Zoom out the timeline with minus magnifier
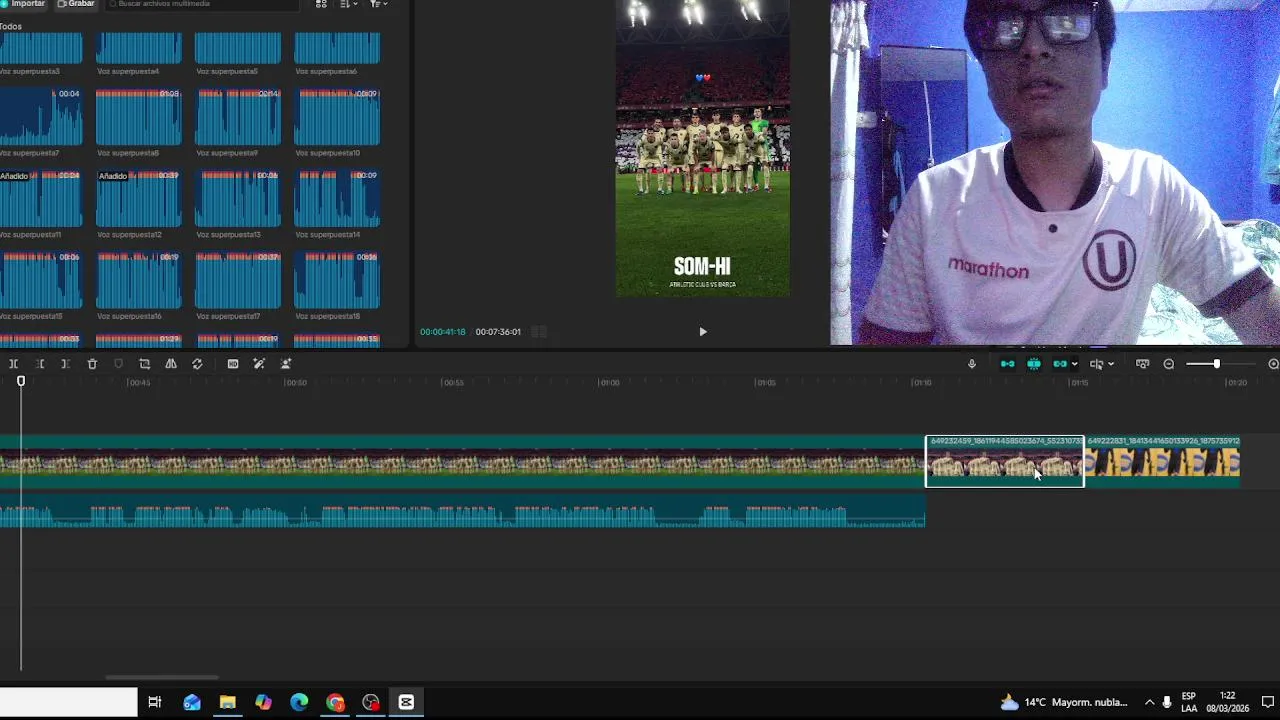The image size is (1280, 720). [x=1168, y=364]
